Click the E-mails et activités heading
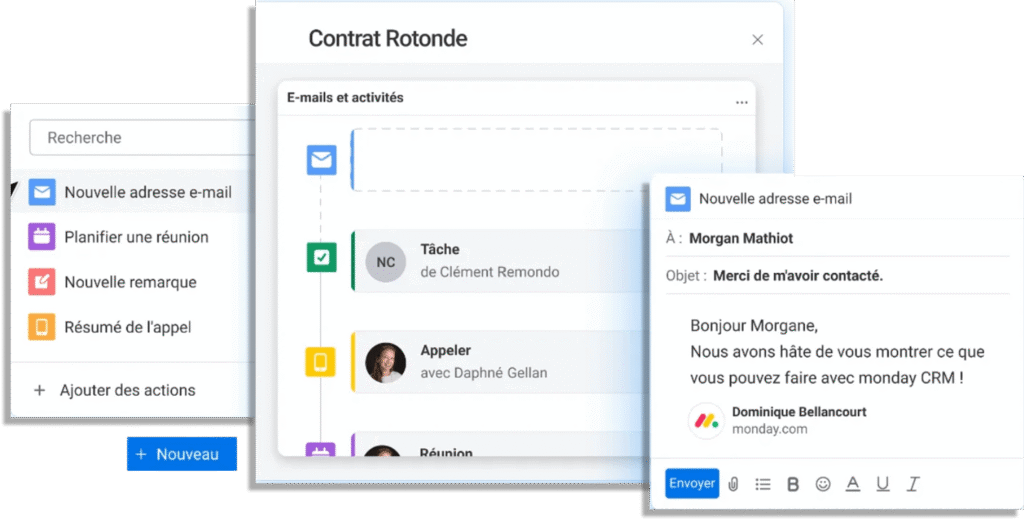 [345, 97]
